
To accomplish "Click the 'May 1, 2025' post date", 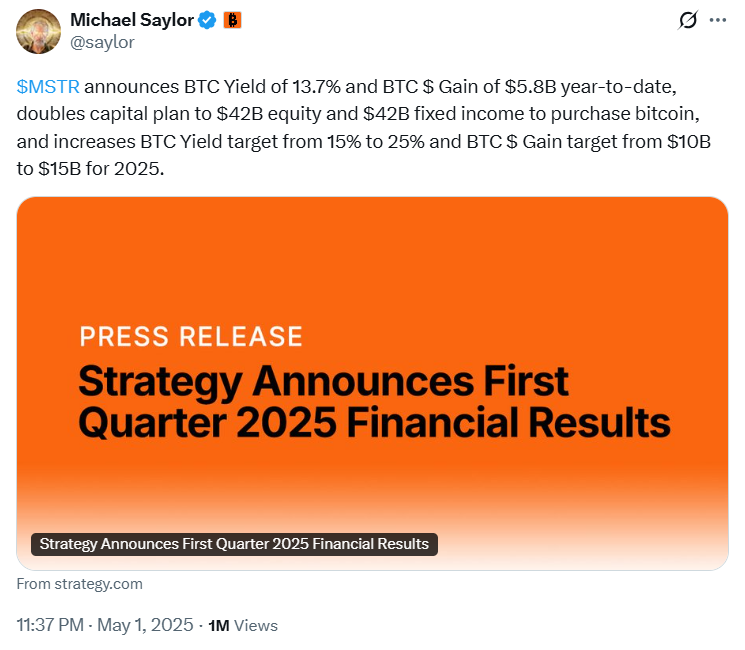I will click(x=146, y=625).
